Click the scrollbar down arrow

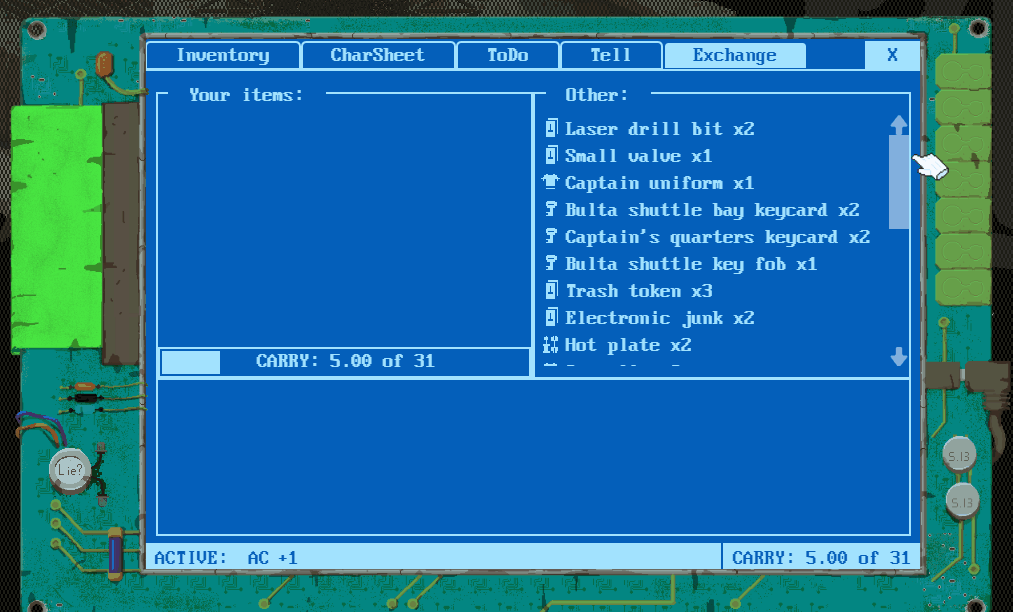click(x=898, y=358)
